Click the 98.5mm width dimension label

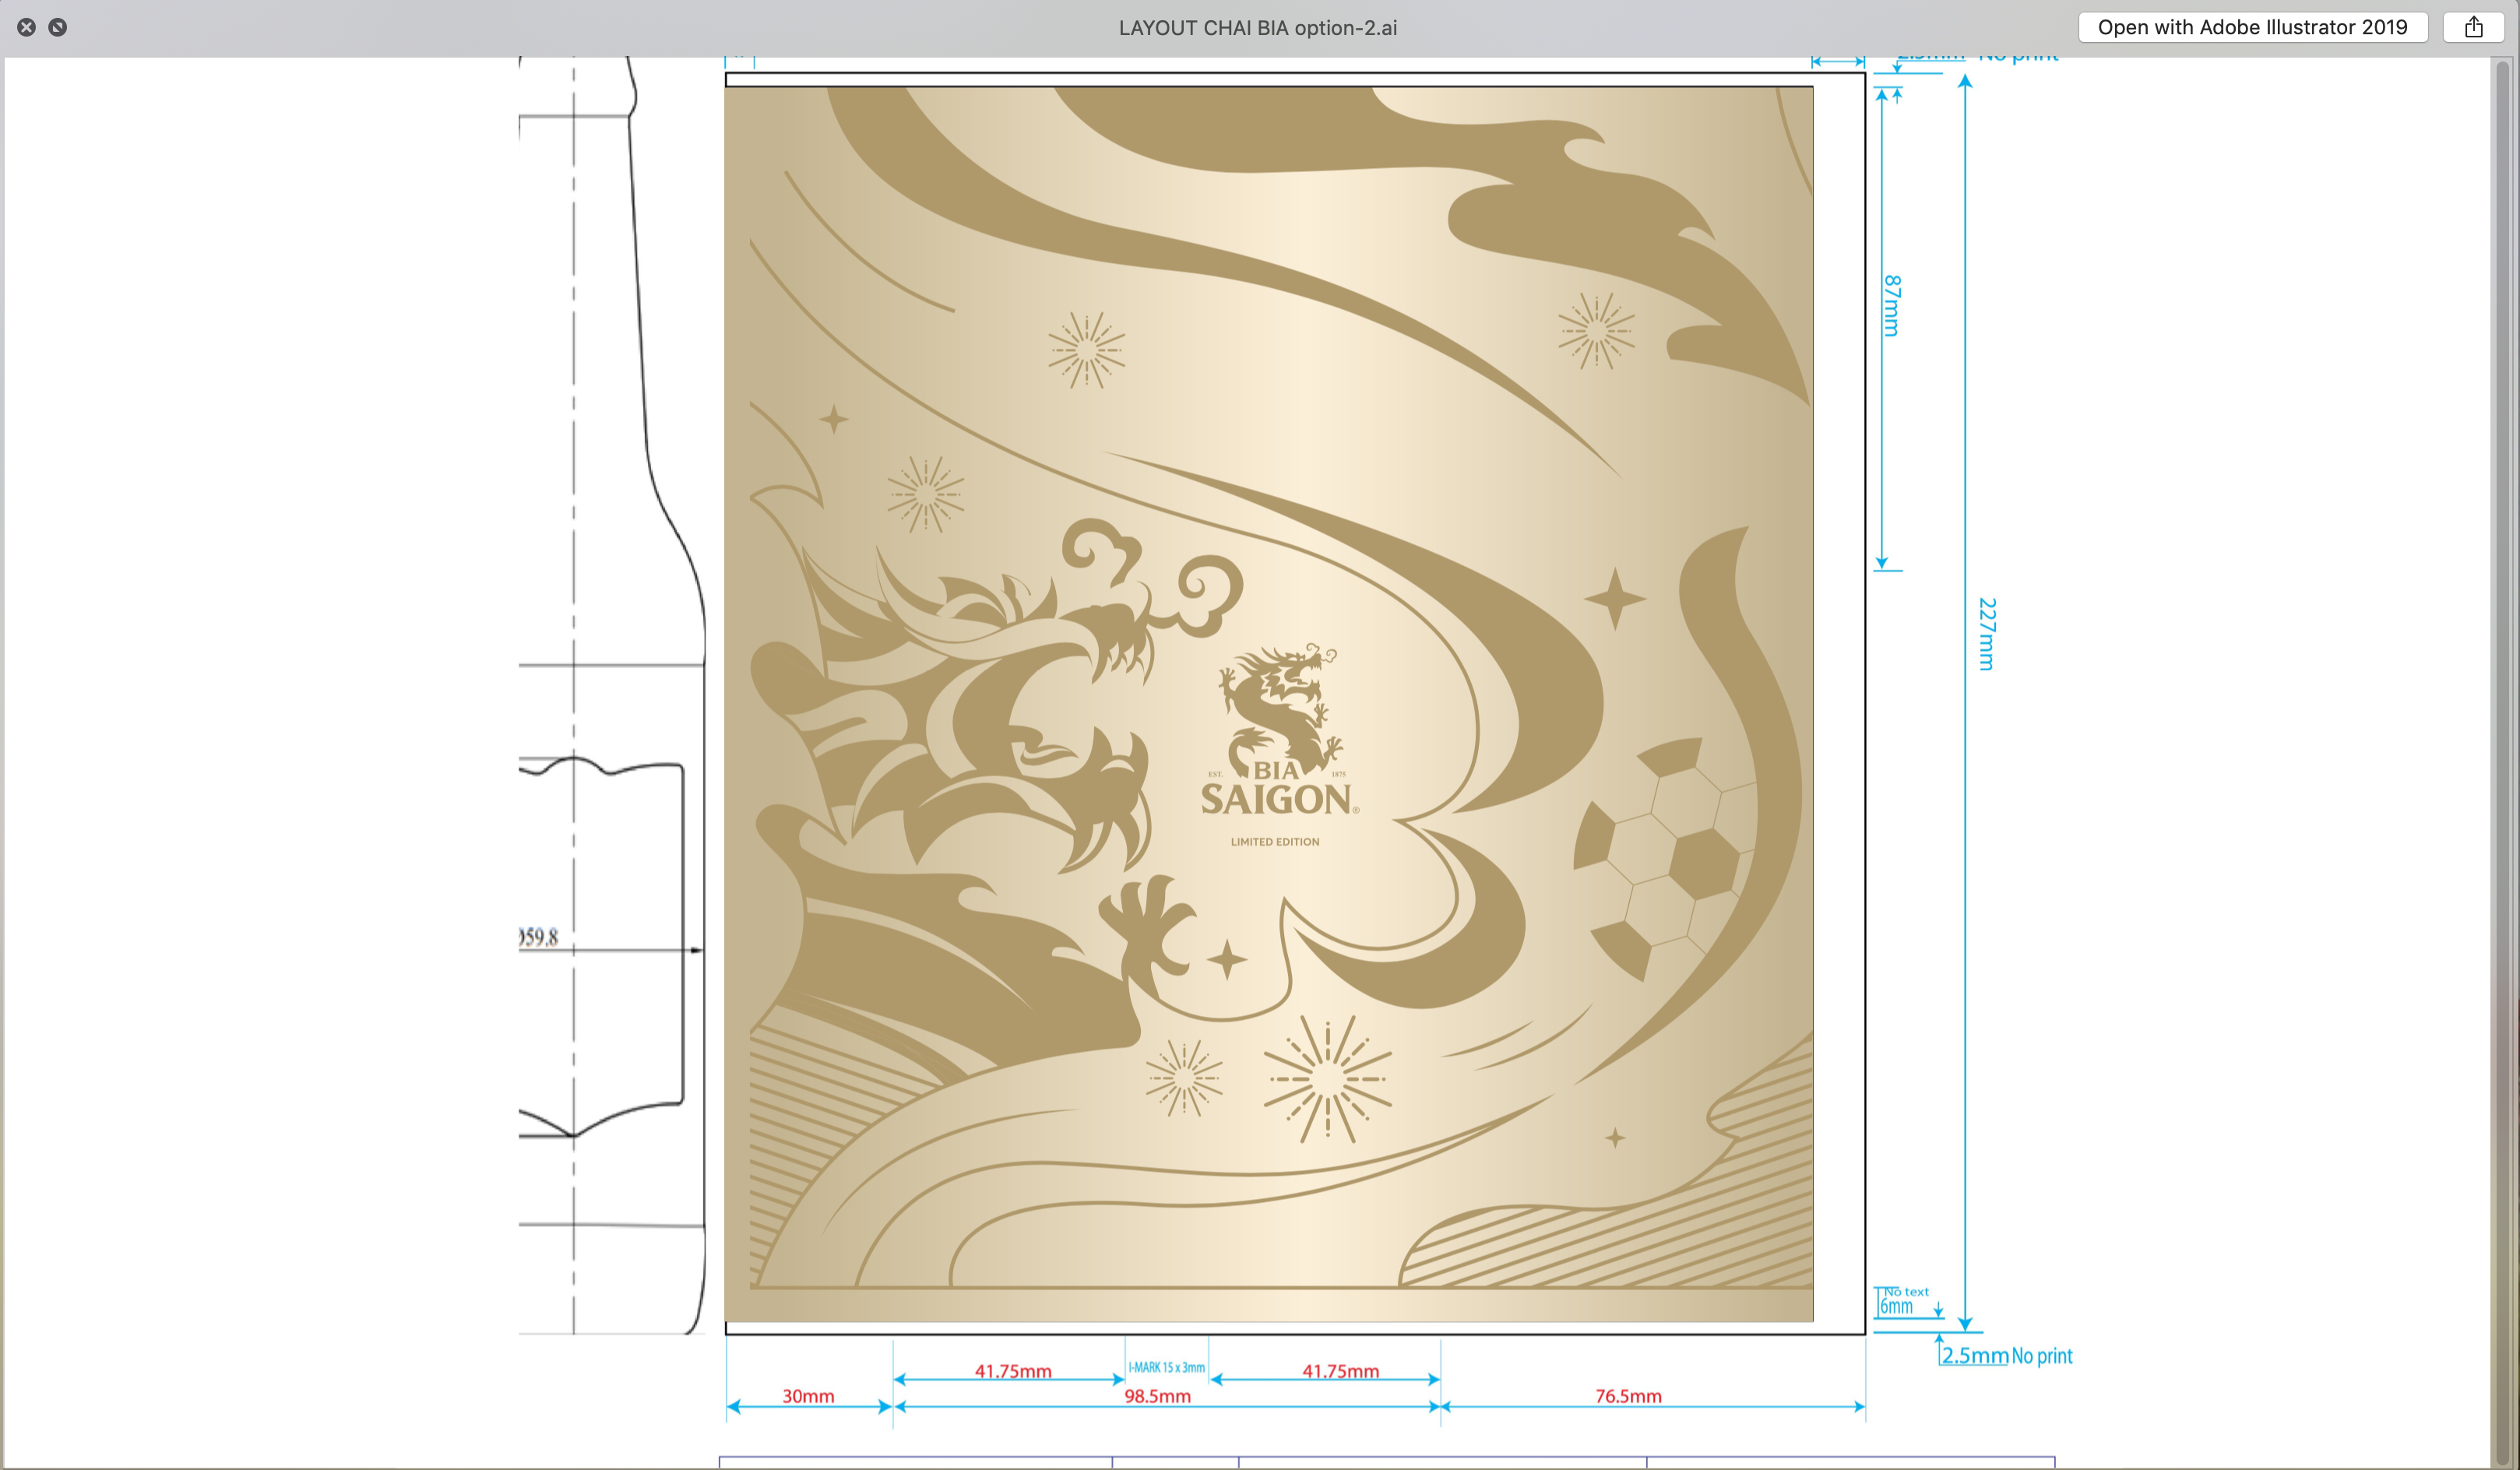pos(1157,1396)
